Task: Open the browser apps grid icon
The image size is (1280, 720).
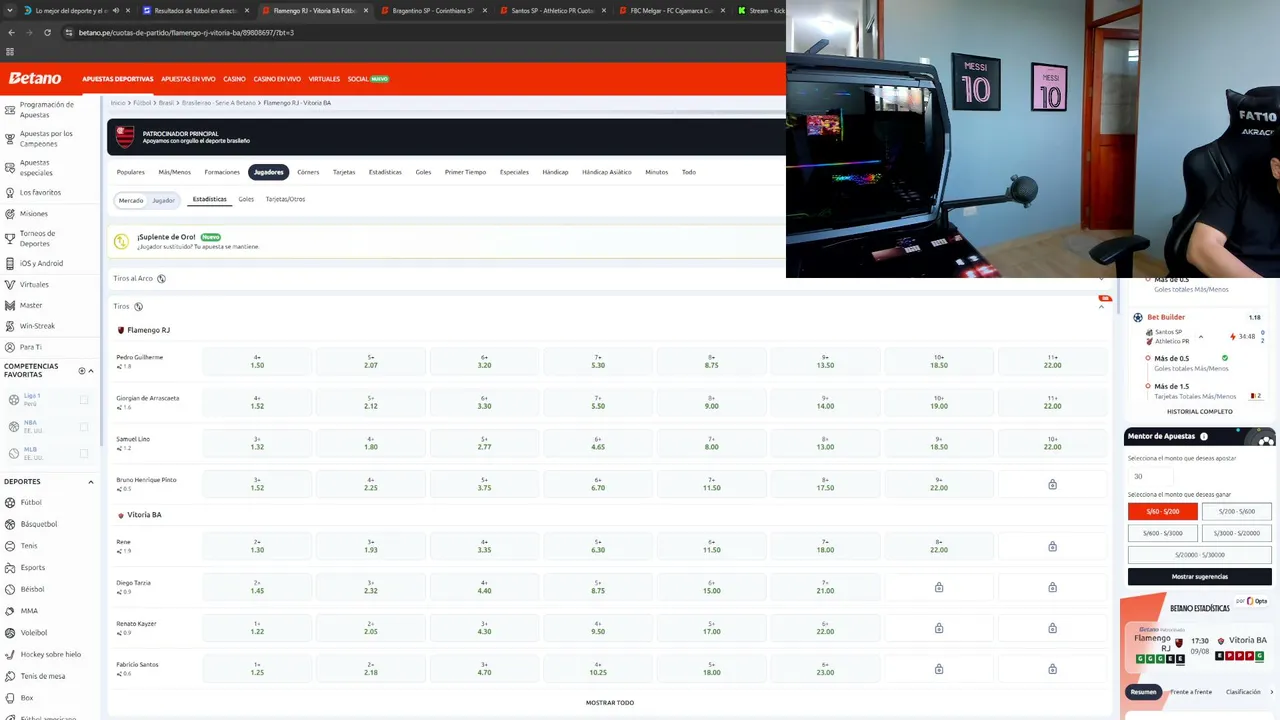Action: pos(10,52)
